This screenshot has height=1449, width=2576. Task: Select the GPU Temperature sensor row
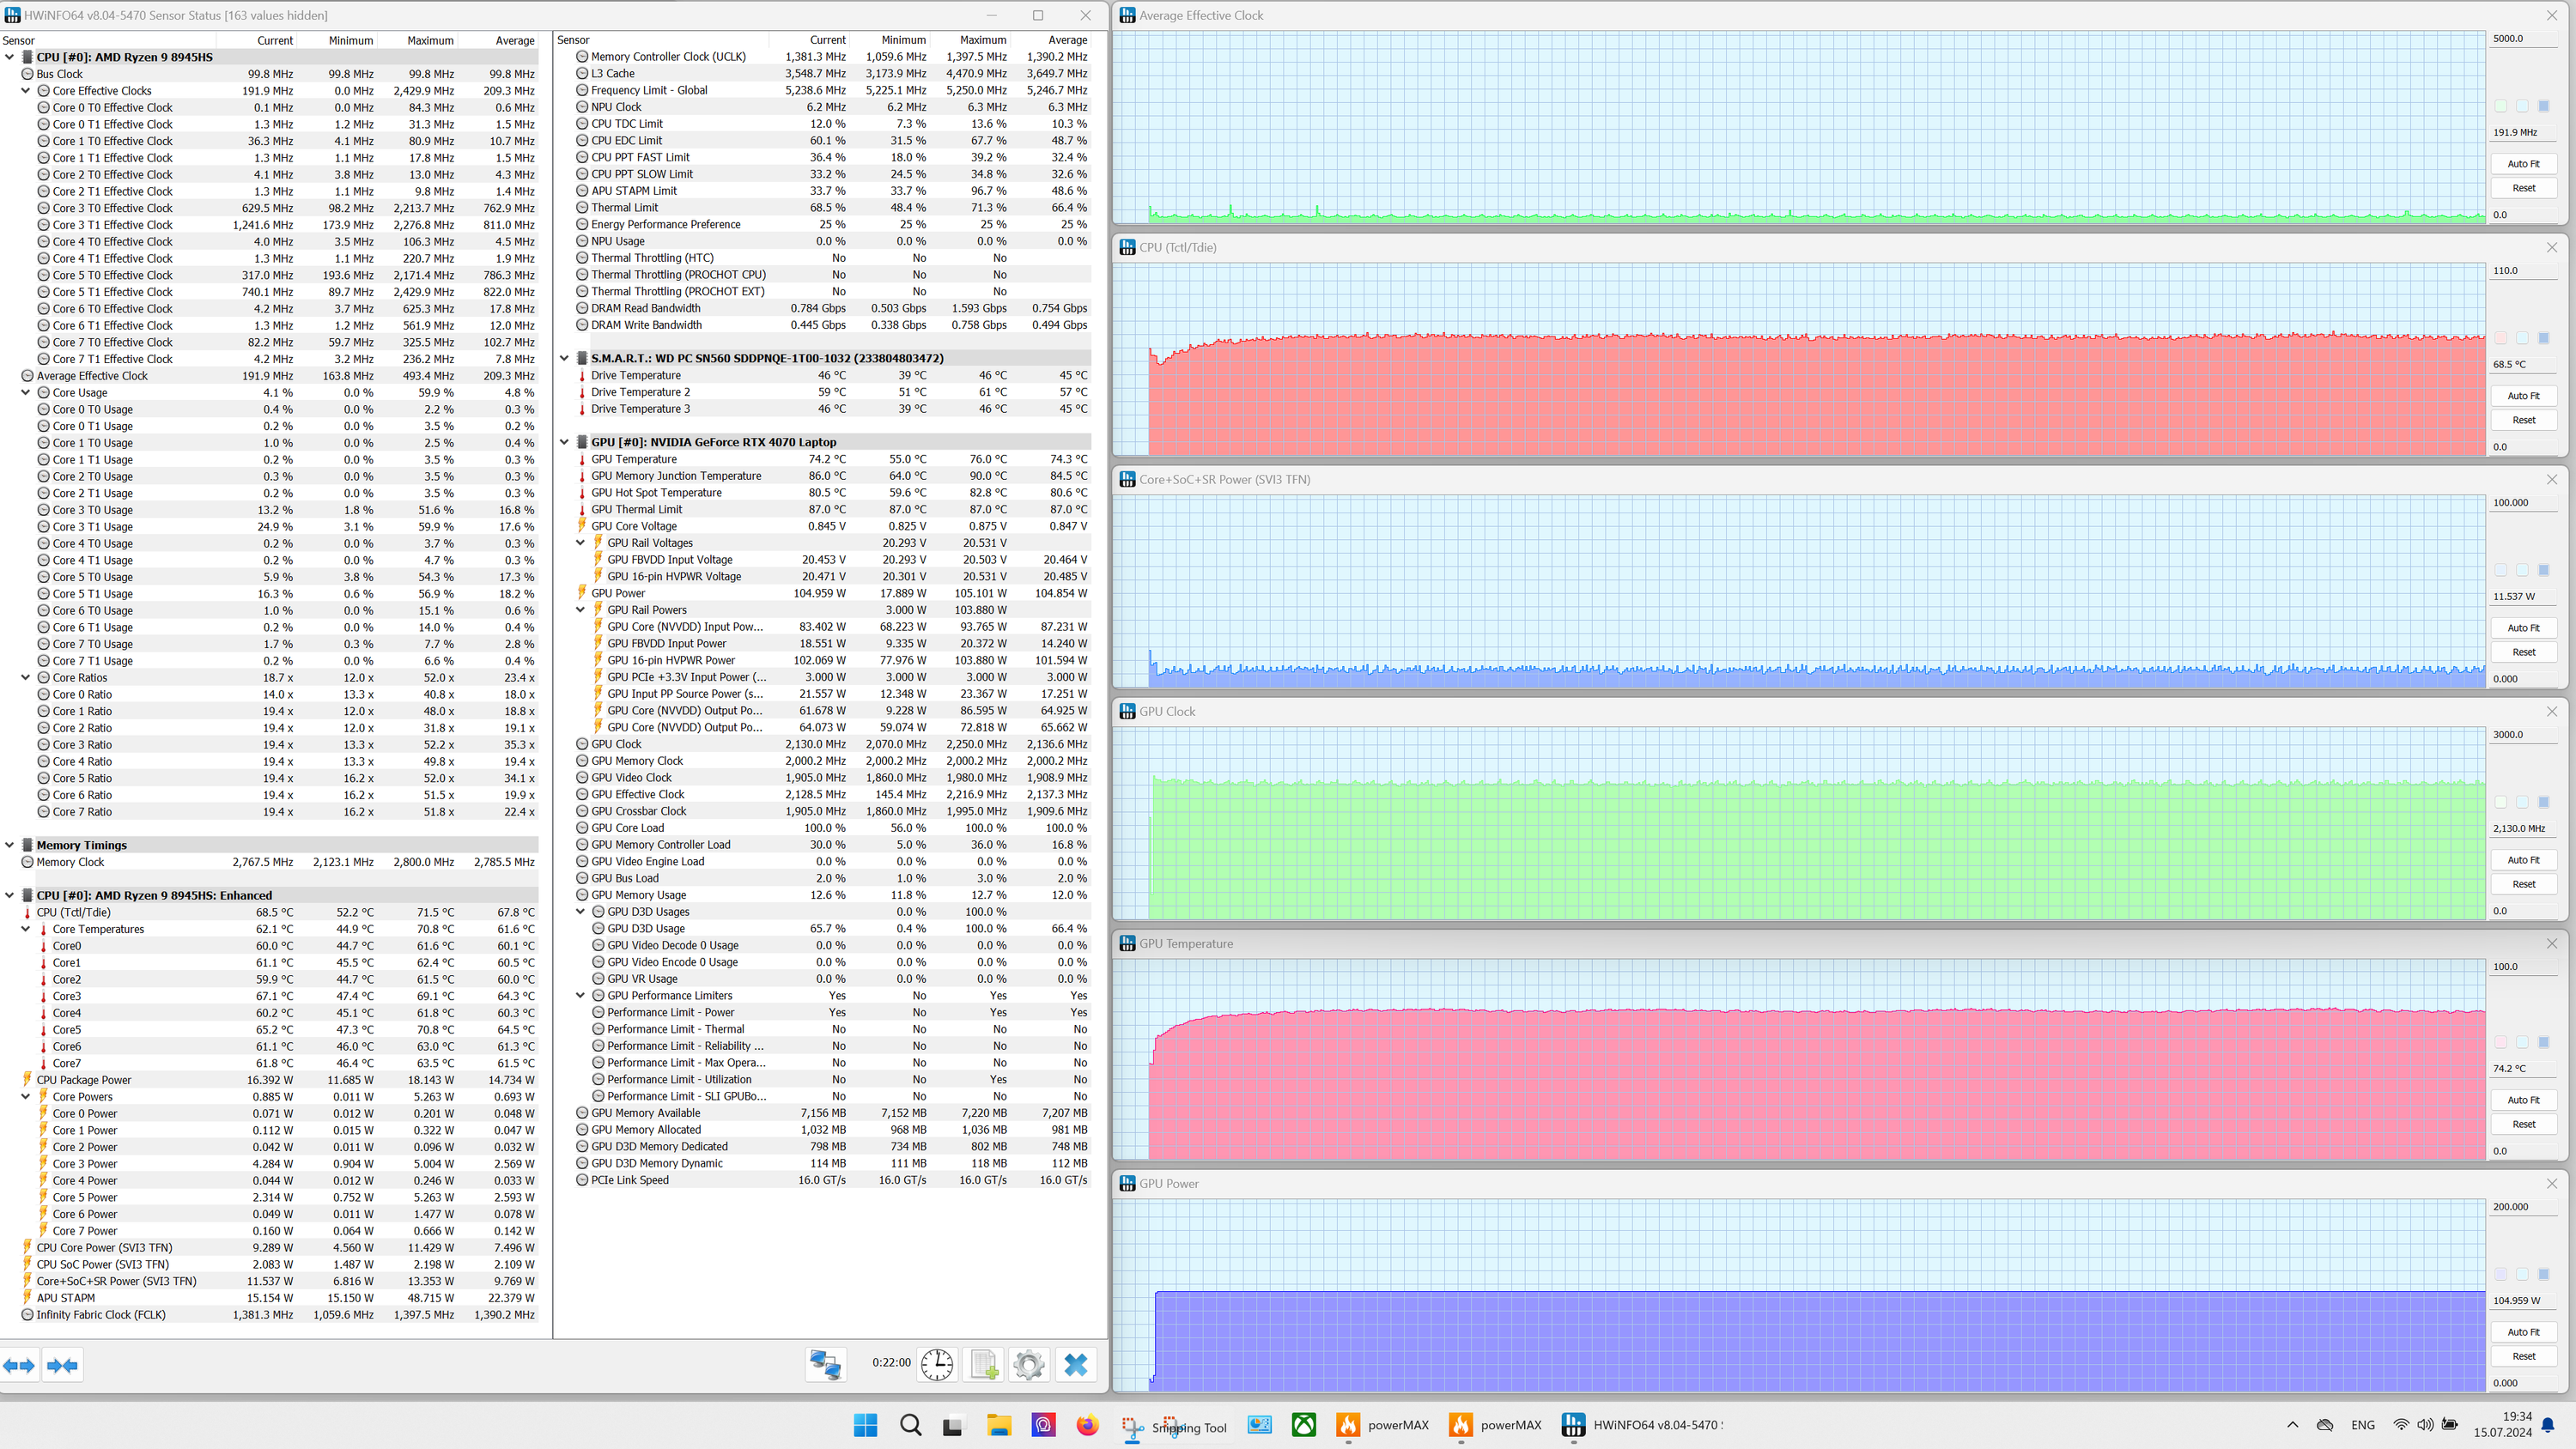pos(634,459)
